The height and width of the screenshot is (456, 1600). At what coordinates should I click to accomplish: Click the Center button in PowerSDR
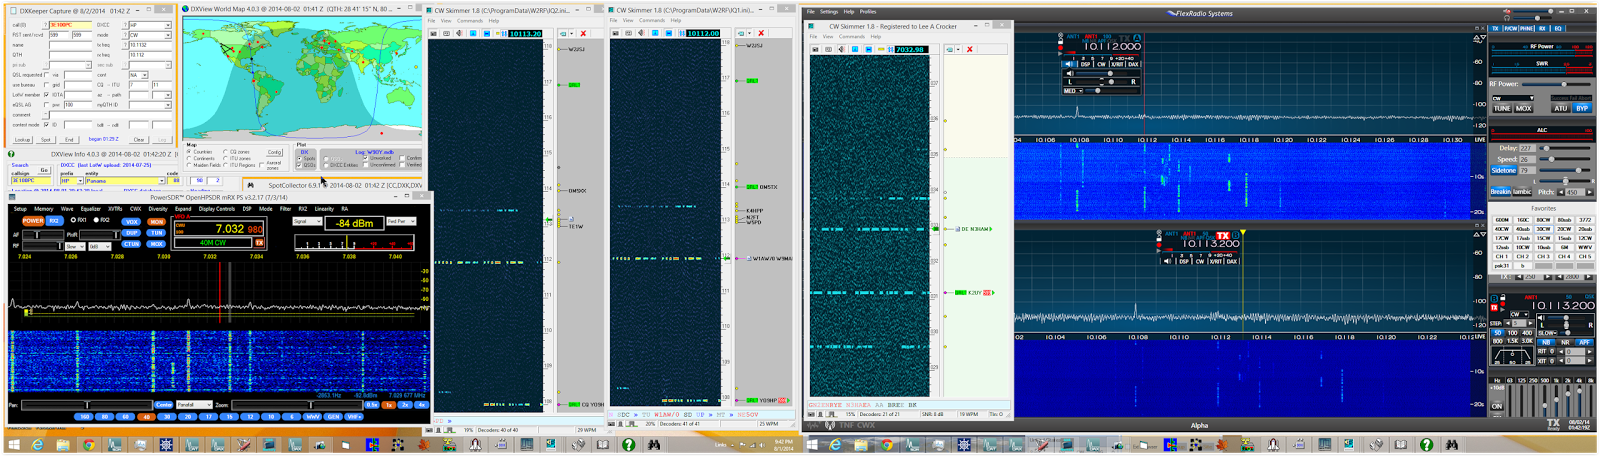[164, 405]
